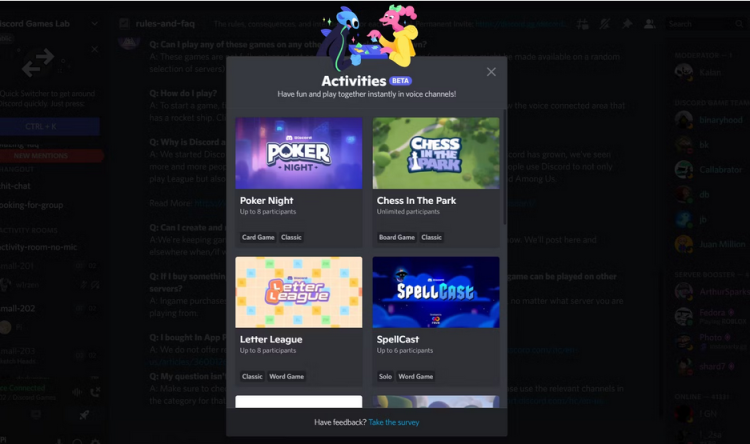750x444 pixels.
Task: Open binaryhood's profile in the member list
Action: click(710, 120)
